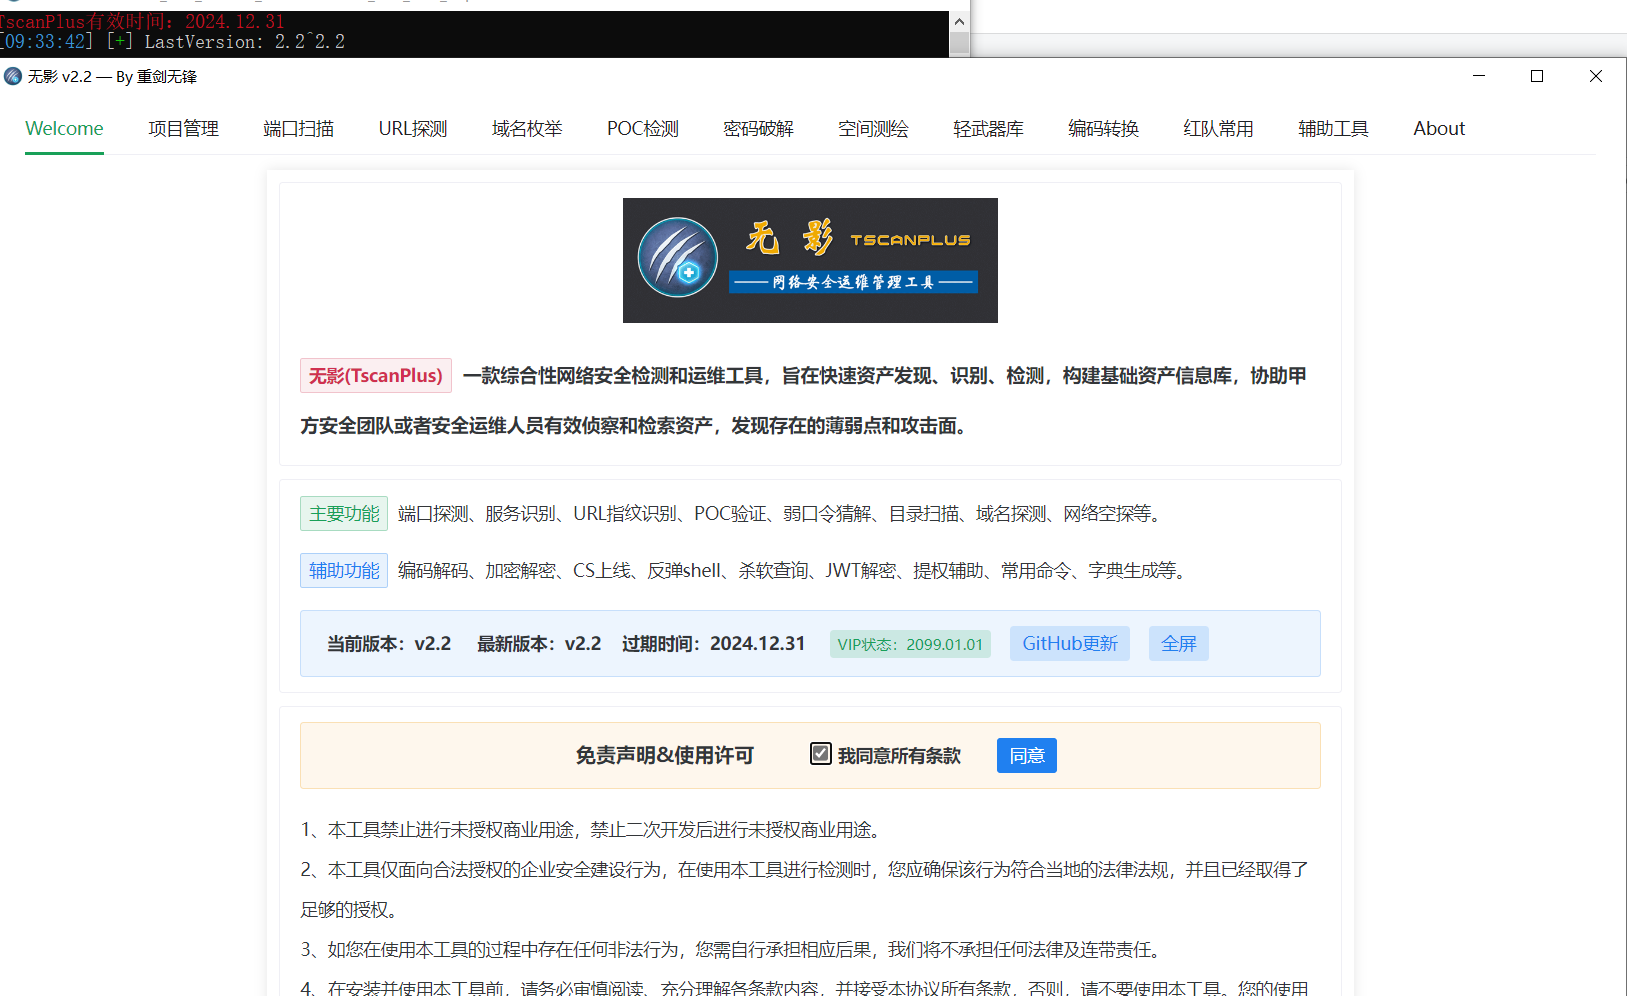The image size is (1627, 996).
Task: Click the 免责声明&使用许可 heading
Action: click(665, 756)
